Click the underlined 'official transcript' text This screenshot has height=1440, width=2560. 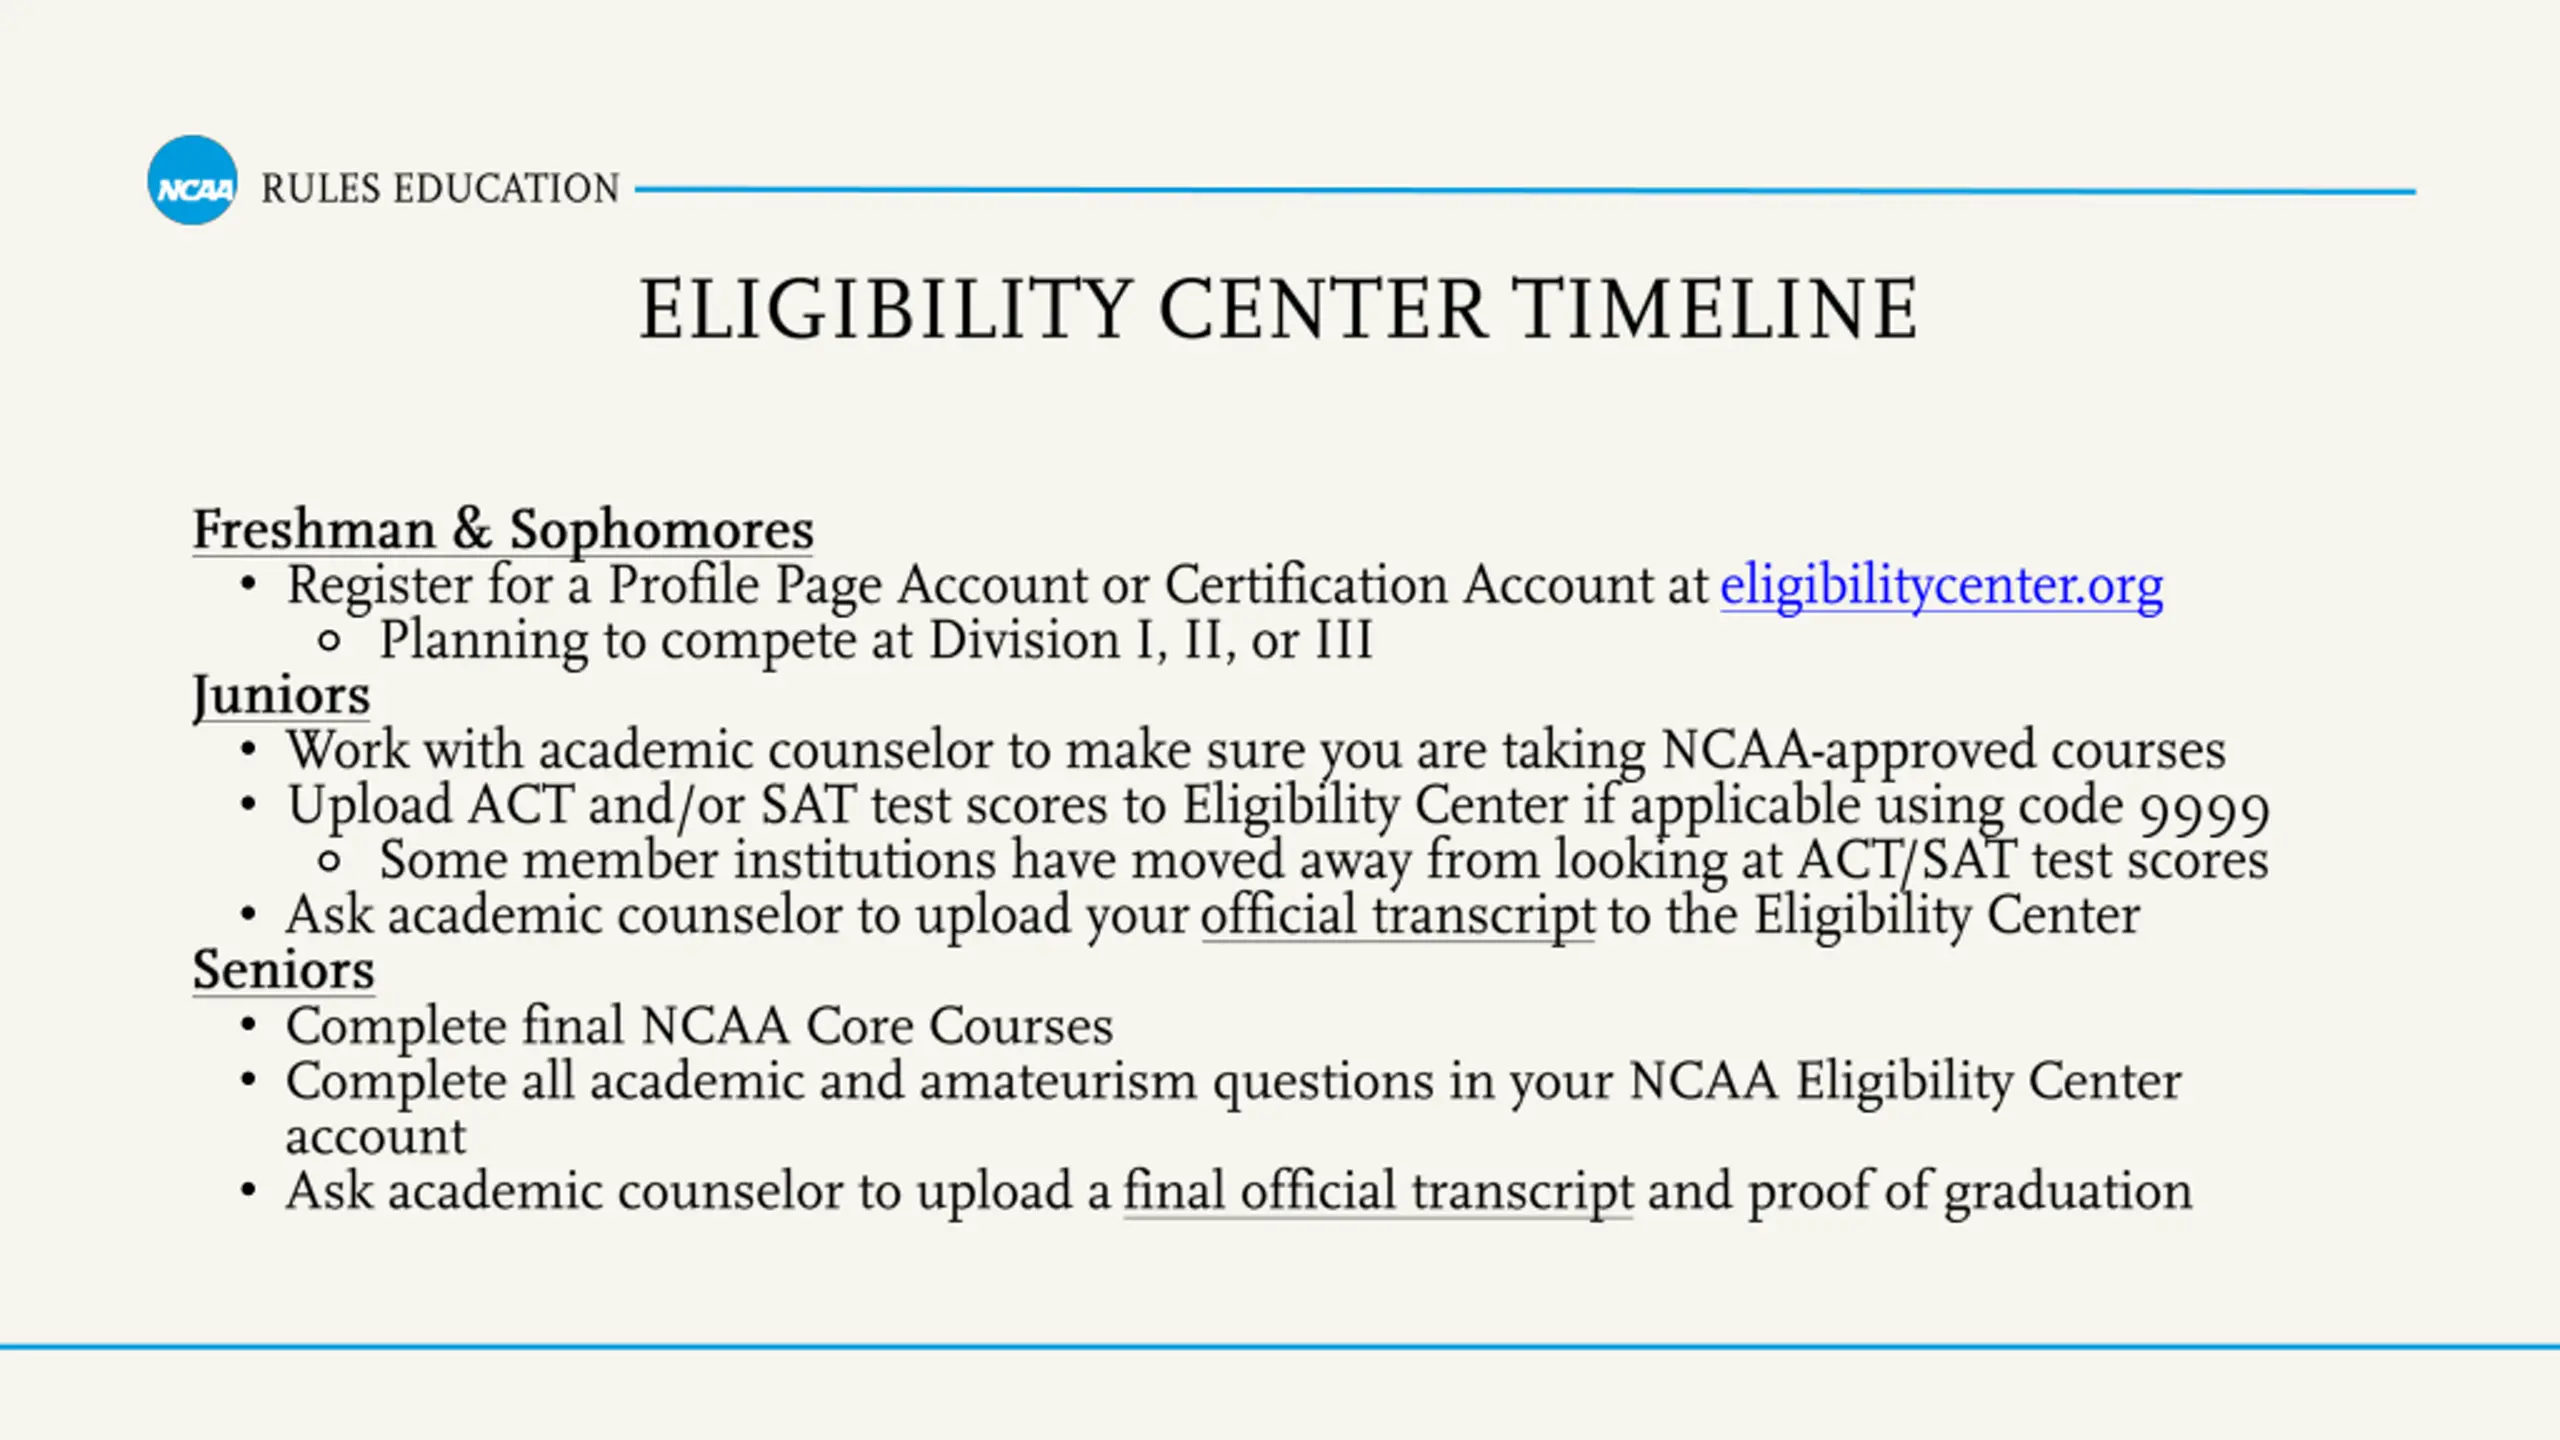click(1398, 917)
